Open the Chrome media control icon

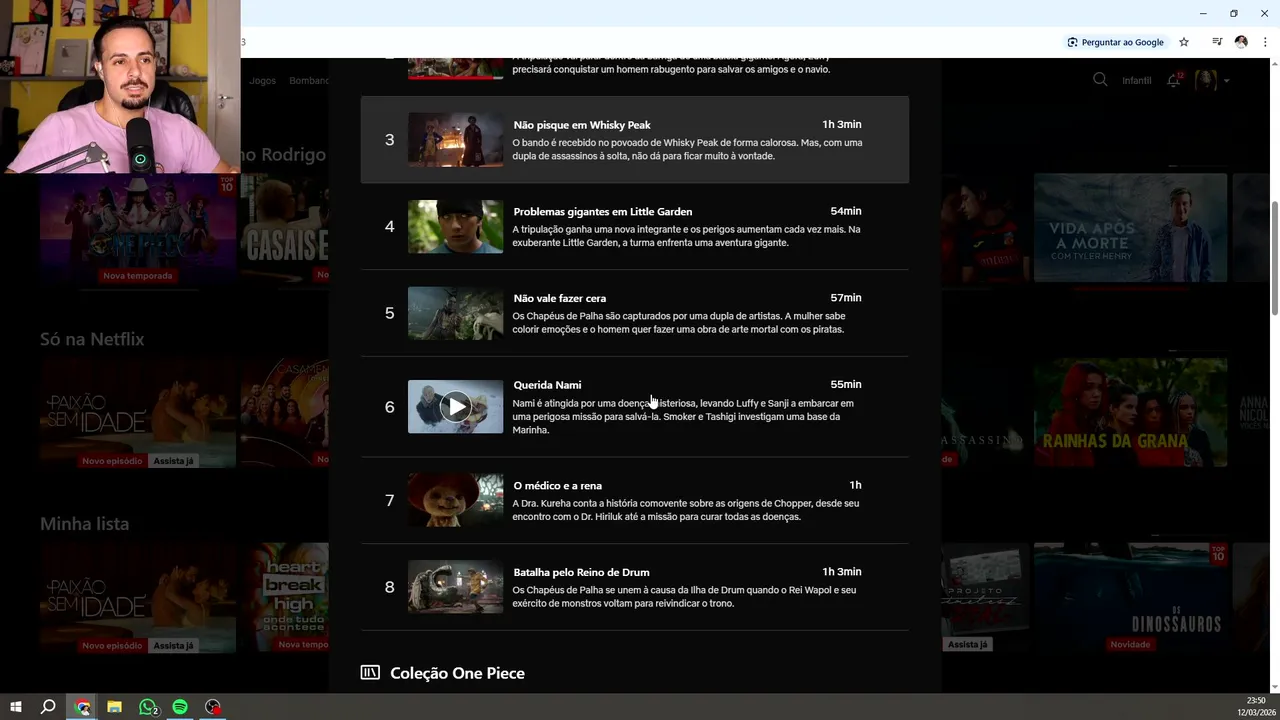tap(1217, 42)
